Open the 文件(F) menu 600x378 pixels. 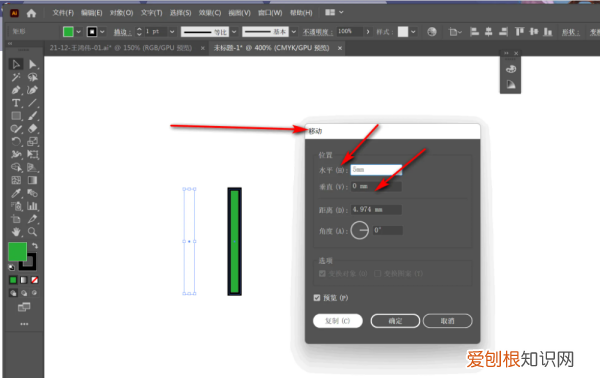63,13
